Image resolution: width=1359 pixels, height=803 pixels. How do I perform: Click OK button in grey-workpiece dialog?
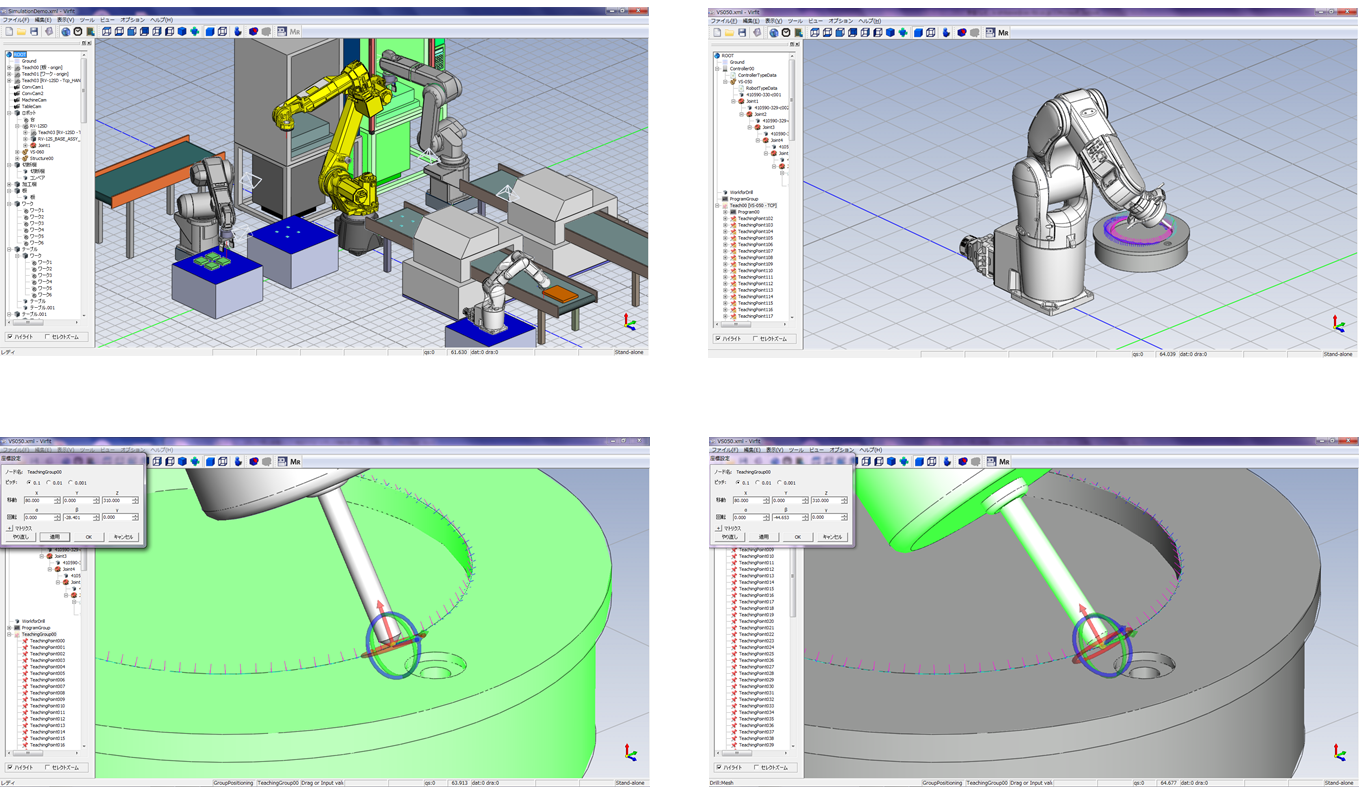click(797, 537)
